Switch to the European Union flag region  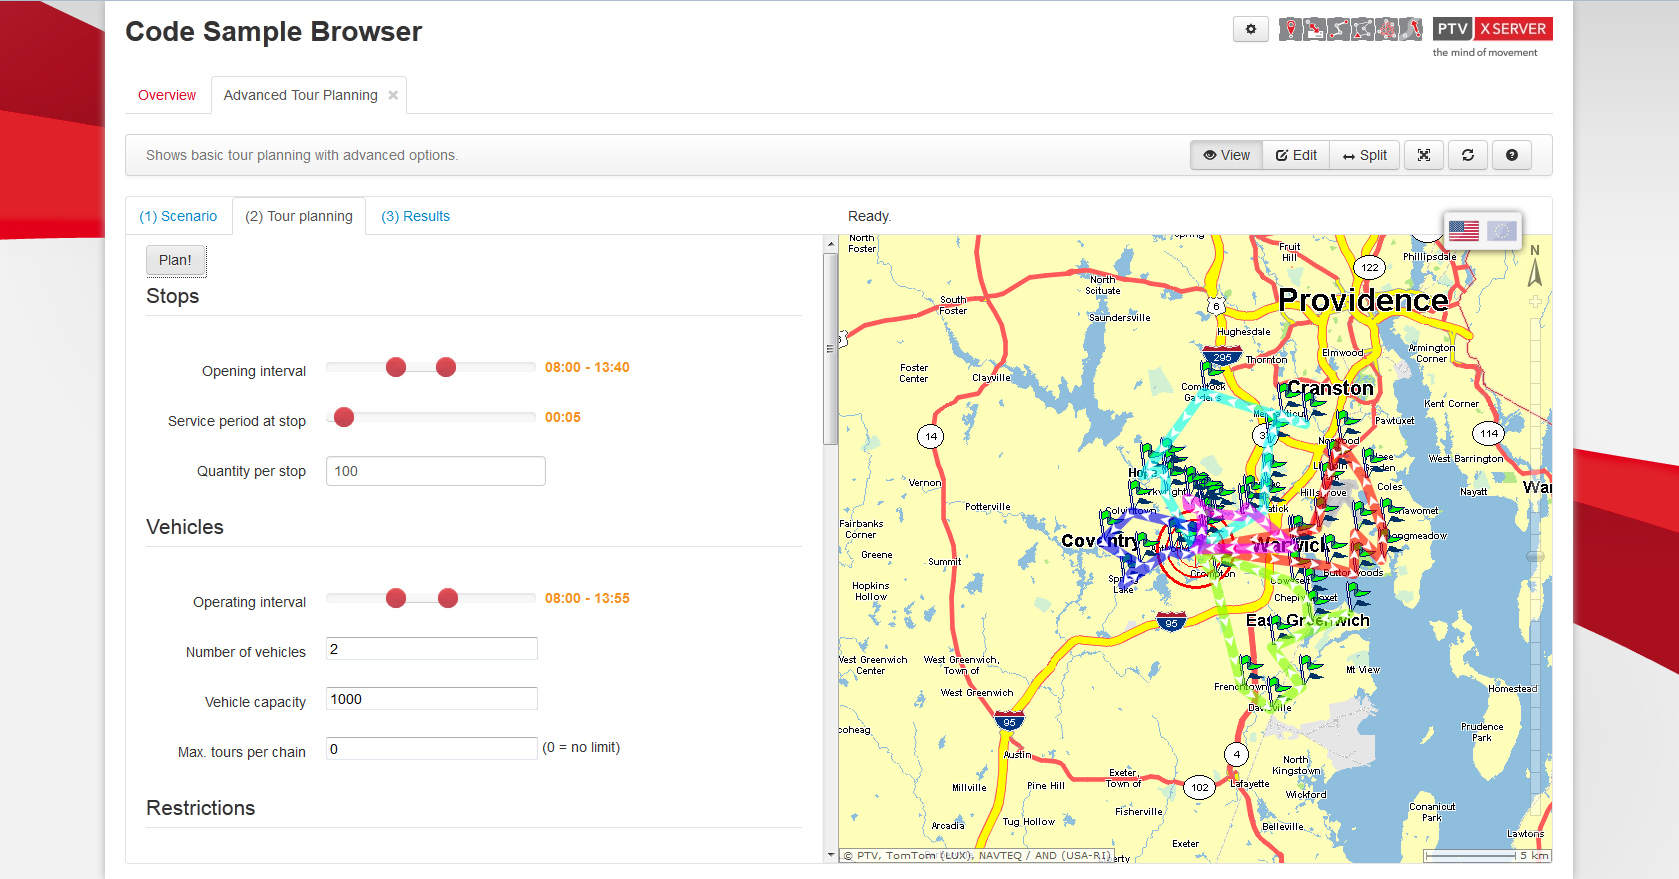(x=1501, y=231)
